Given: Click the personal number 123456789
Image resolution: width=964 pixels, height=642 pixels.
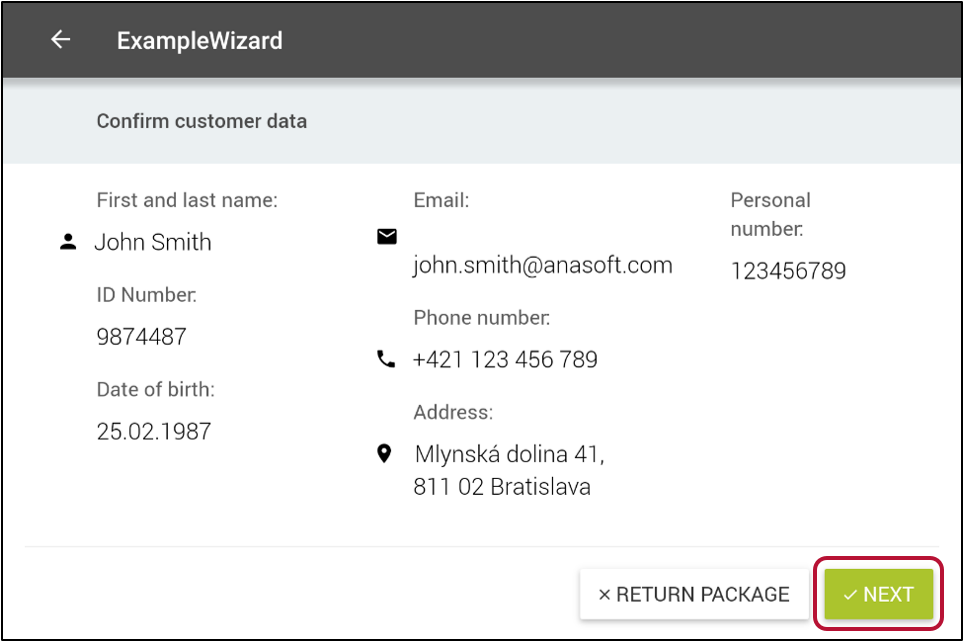Looking at the screenshot, I should tap(788, 271).
